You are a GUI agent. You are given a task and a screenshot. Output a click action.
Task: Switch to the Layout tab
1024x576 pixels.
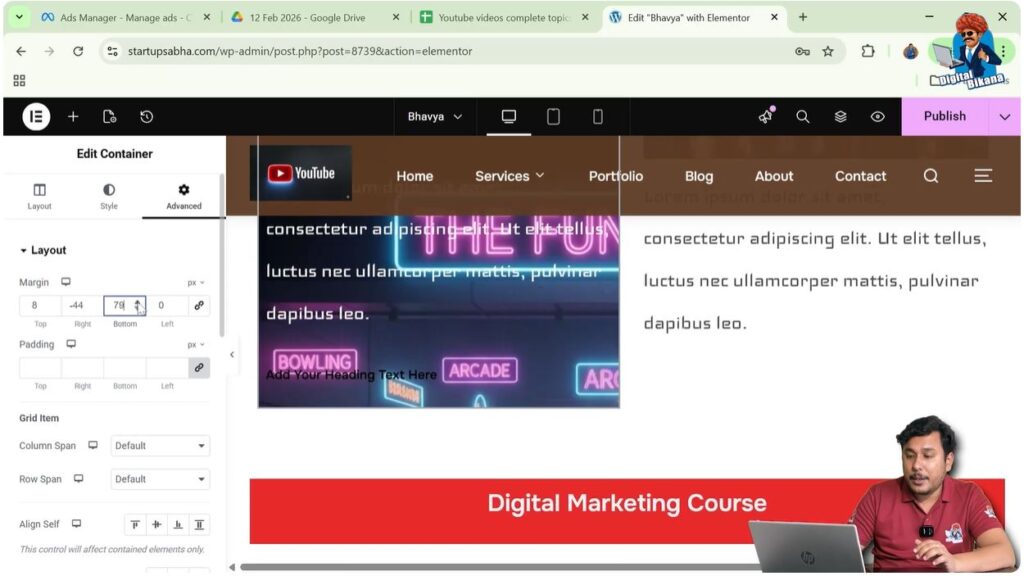click(39, 196)
